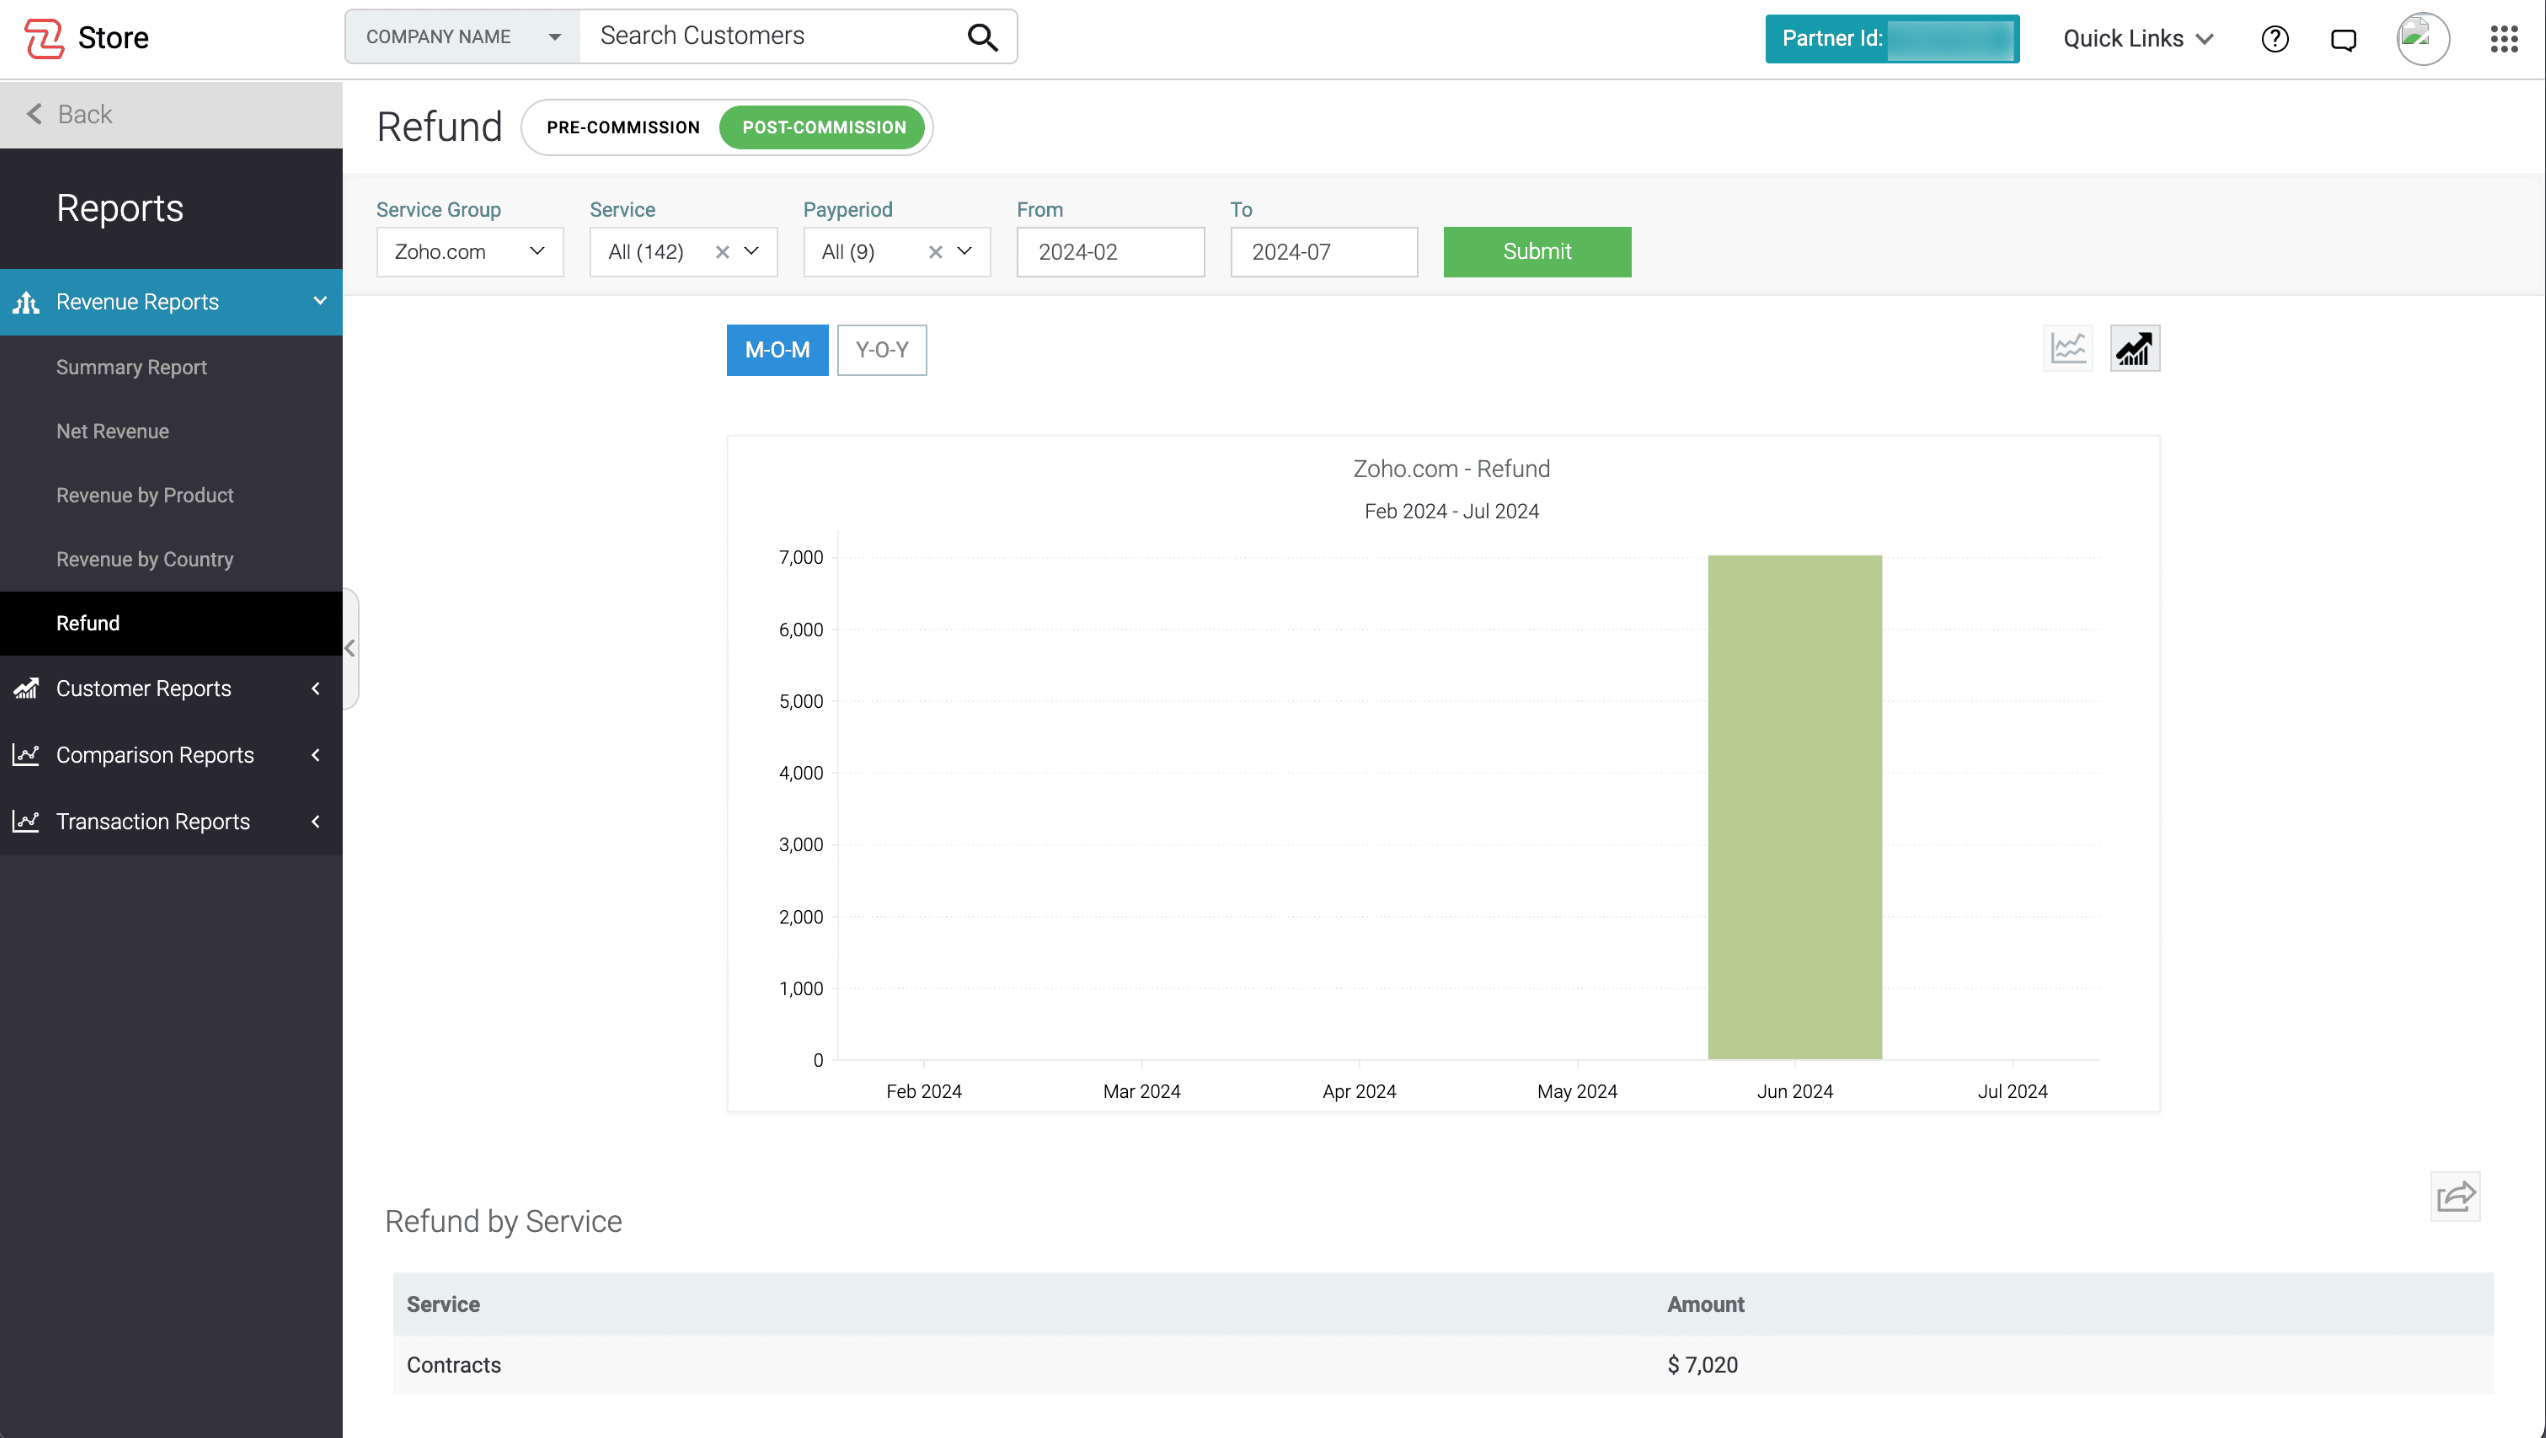This screenshot has width=2546, height=1438.
Task: Click the Partner Id badge
Action: (1892, 39)
